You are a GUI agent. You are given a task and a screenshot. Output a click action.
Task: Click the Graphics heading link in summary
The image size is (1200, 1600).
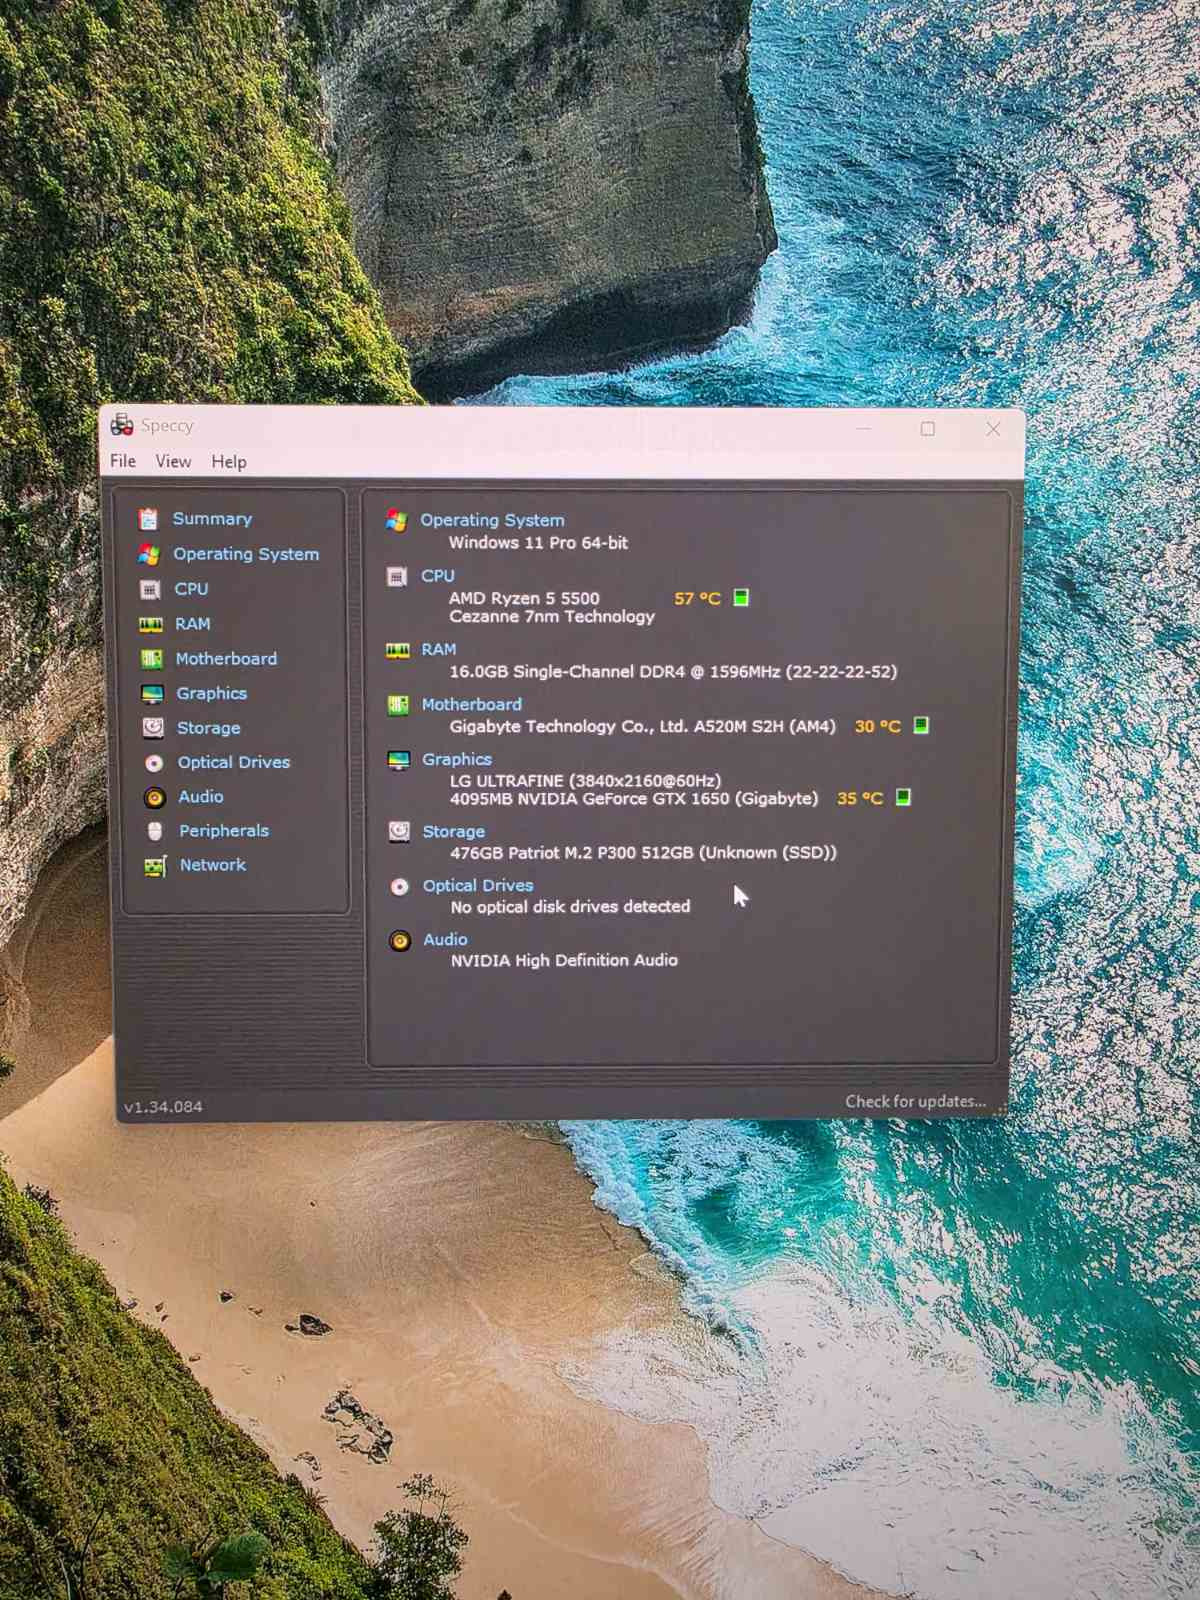click(456, 759)
